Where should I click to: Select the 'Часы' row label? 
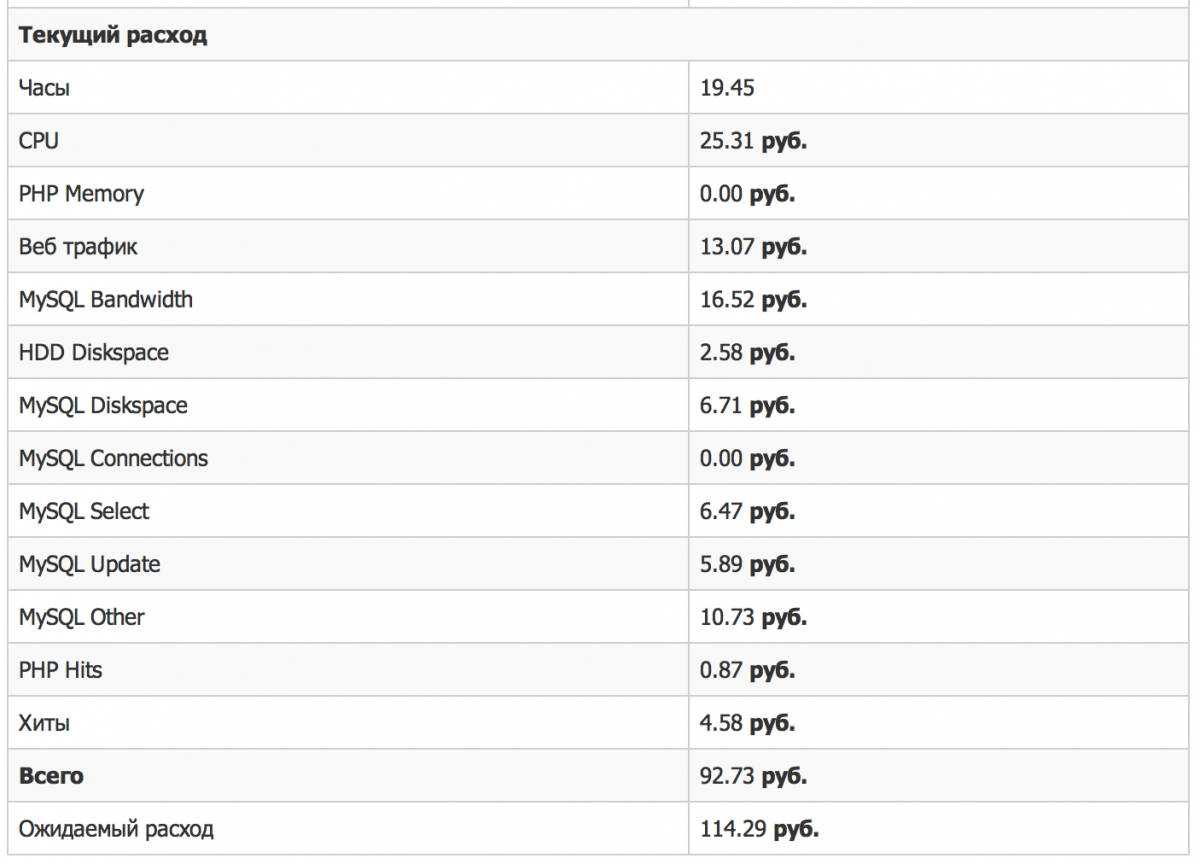[44, 88]
